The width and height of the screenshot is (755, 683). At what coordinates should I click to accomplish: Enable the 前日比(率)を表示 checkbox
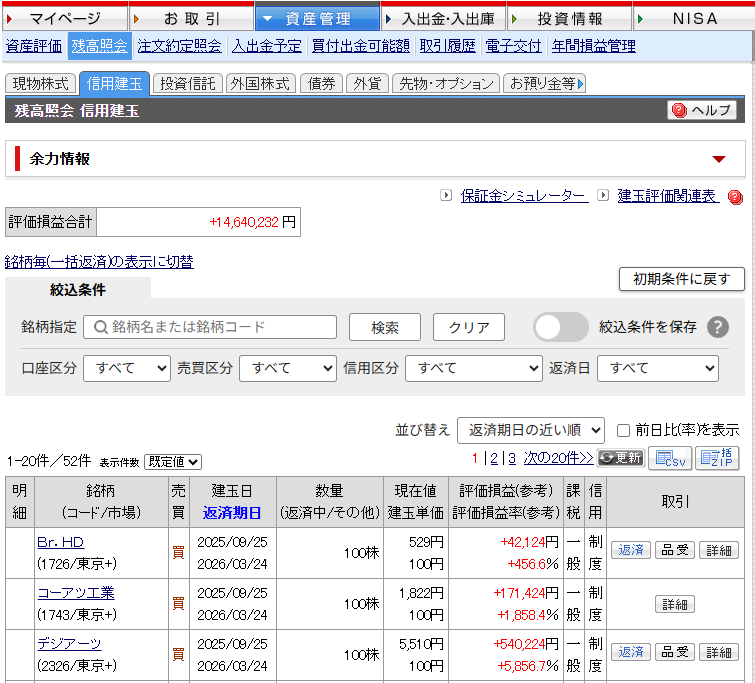624,431
